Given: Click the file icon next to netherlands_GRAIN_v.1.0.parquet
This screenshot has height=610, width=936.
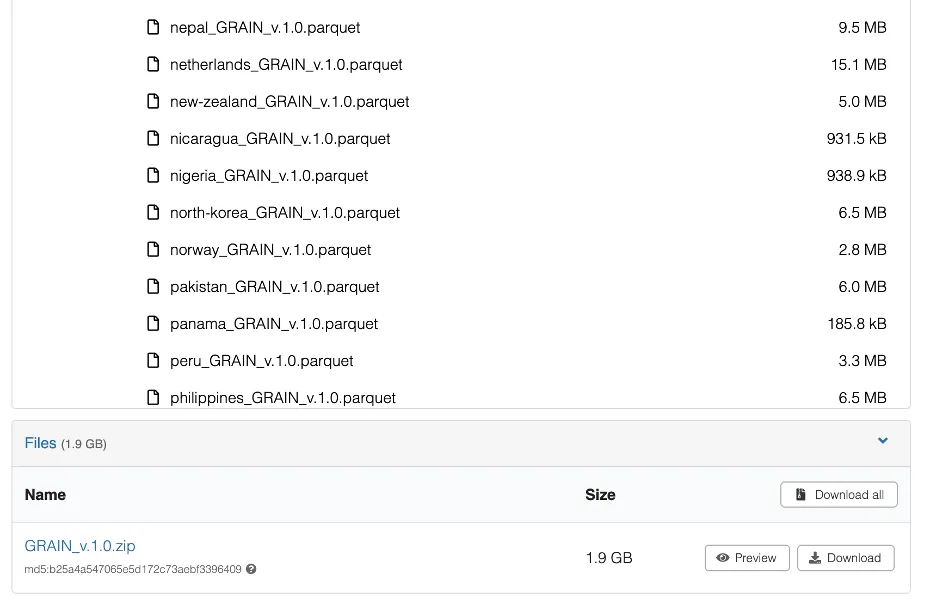Looking at the screenshot, I should (153, 64).
